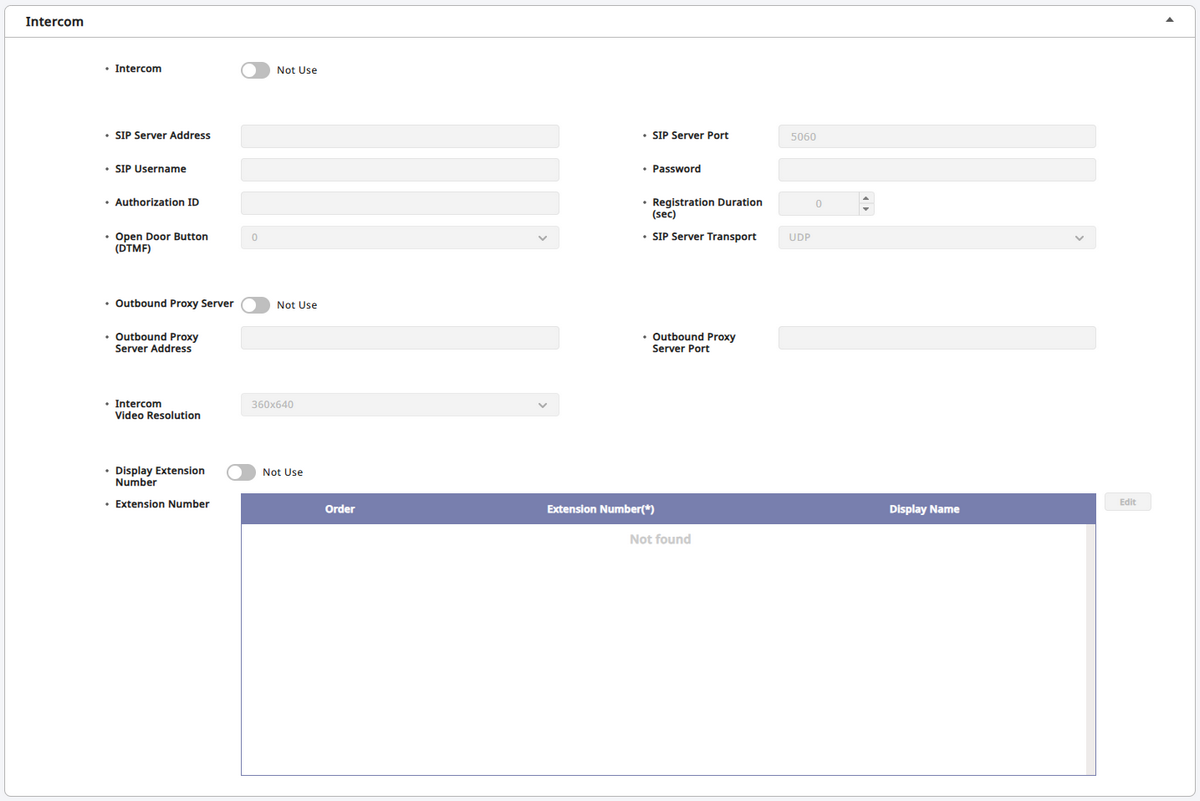
Task: Decrease Registration Duration with down arrow
Action: 866,209
